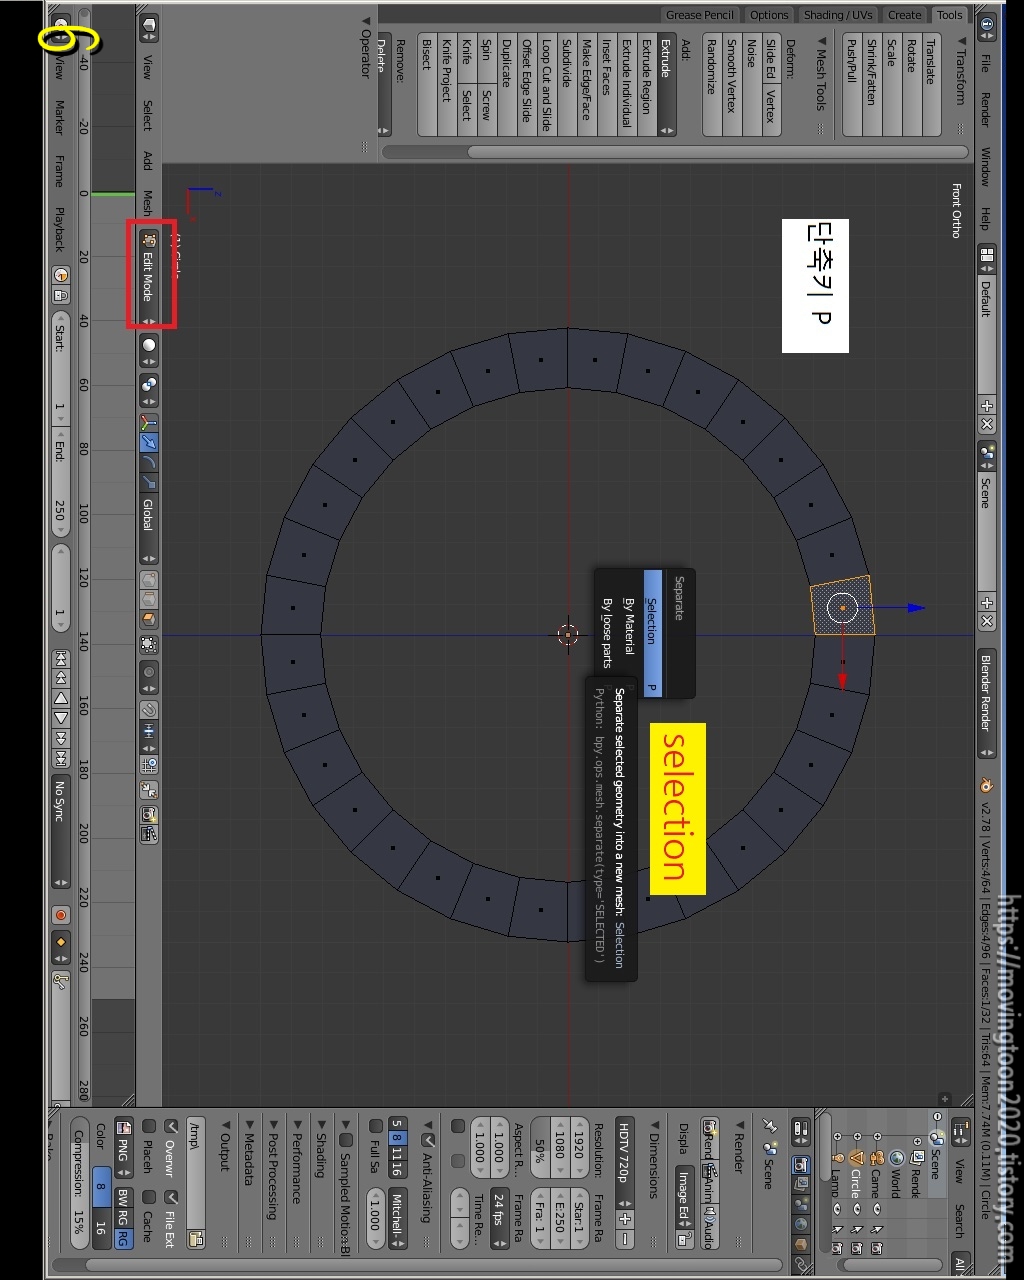
Task: Expand the Post Processing panel
Action: coord(272,1169)
